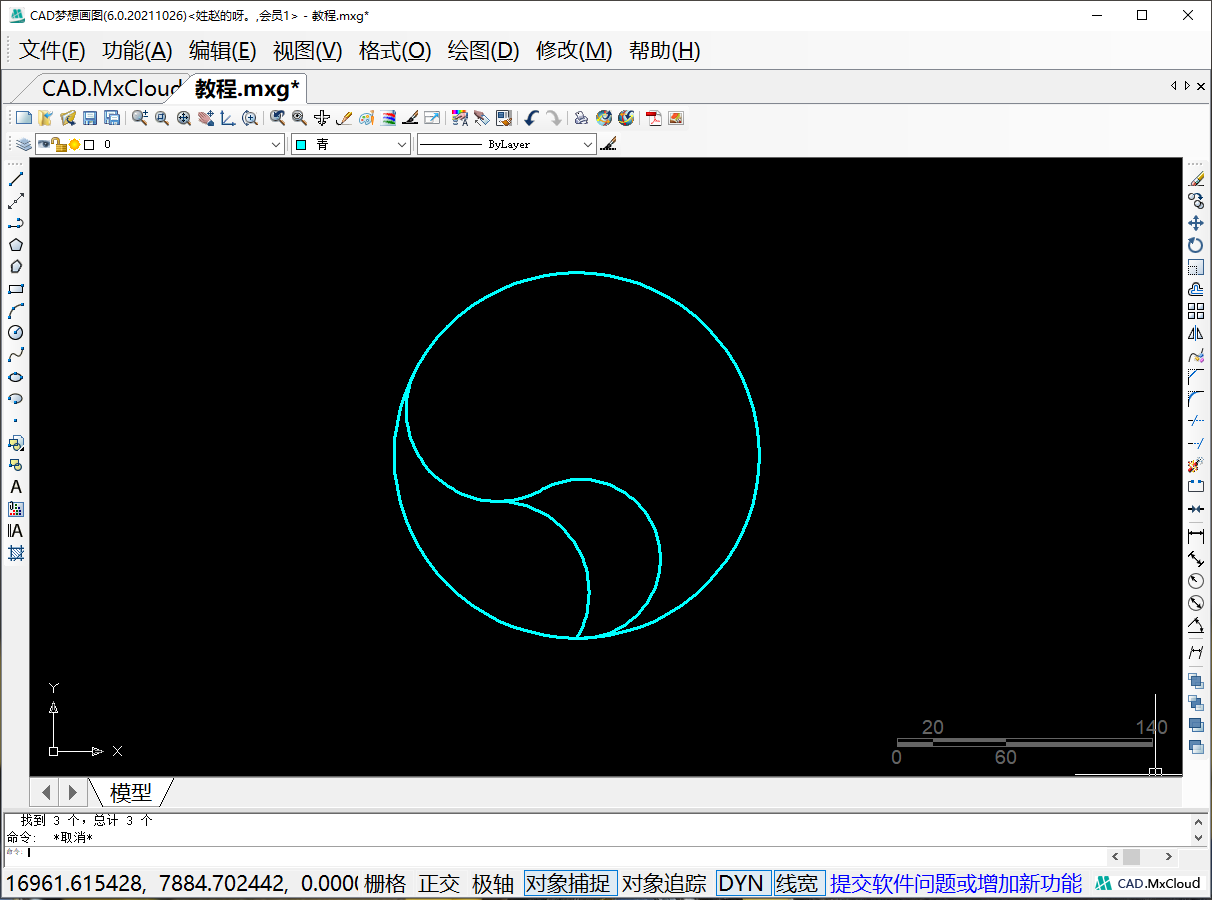
Task: Click the Print icon
Action: (581, 118)
